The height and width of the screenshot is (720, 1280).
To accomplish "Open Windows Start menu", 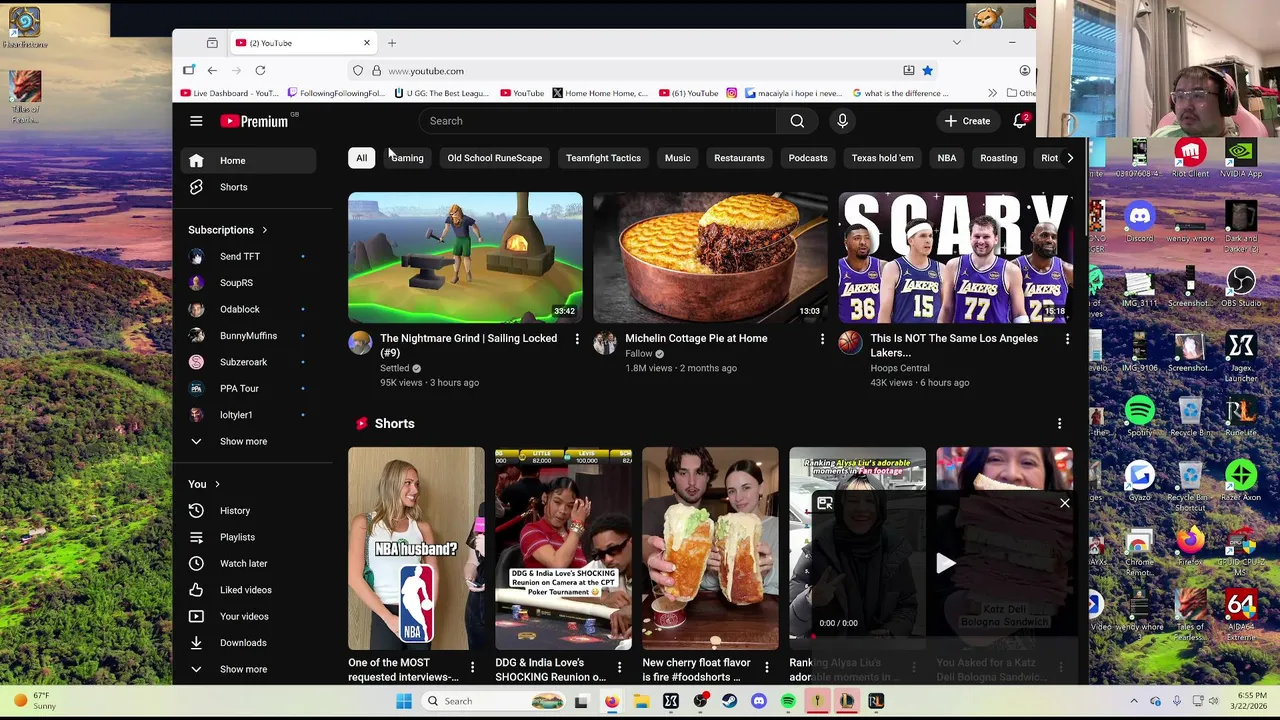I will pos(404,701).
